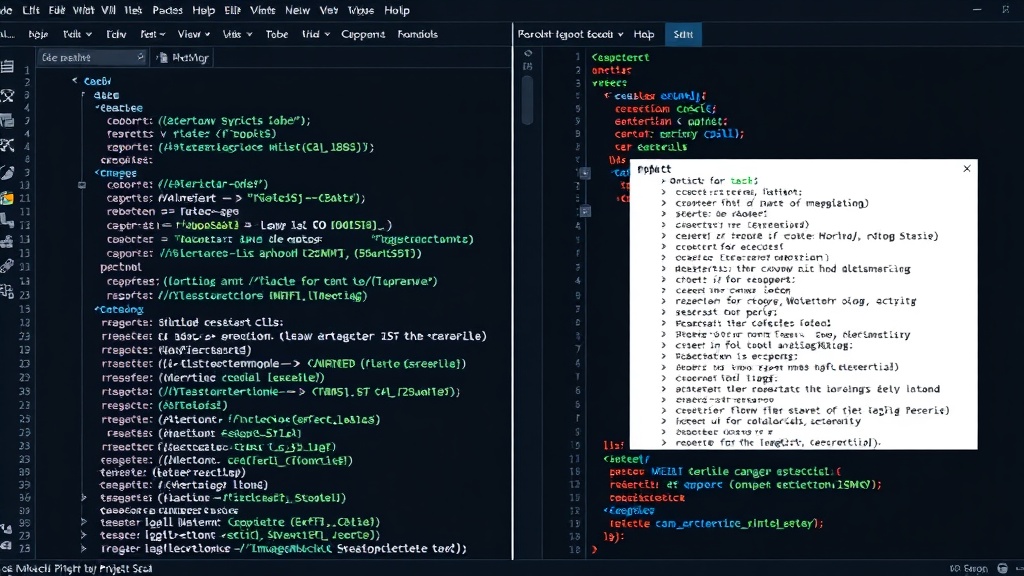Click the status bar icon beside 10 Soon
The image size is (1024, 576).
tap(1002, 569)
